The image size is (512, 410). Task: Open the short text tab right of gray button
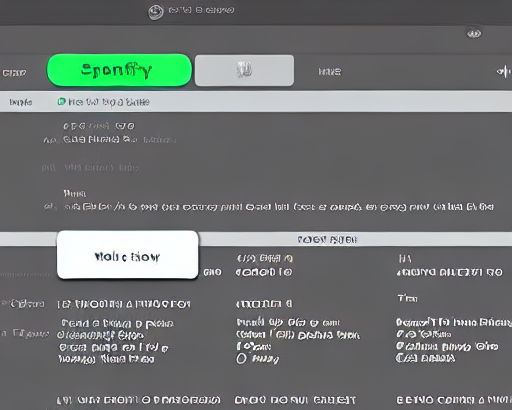click(x=330, y=72)
